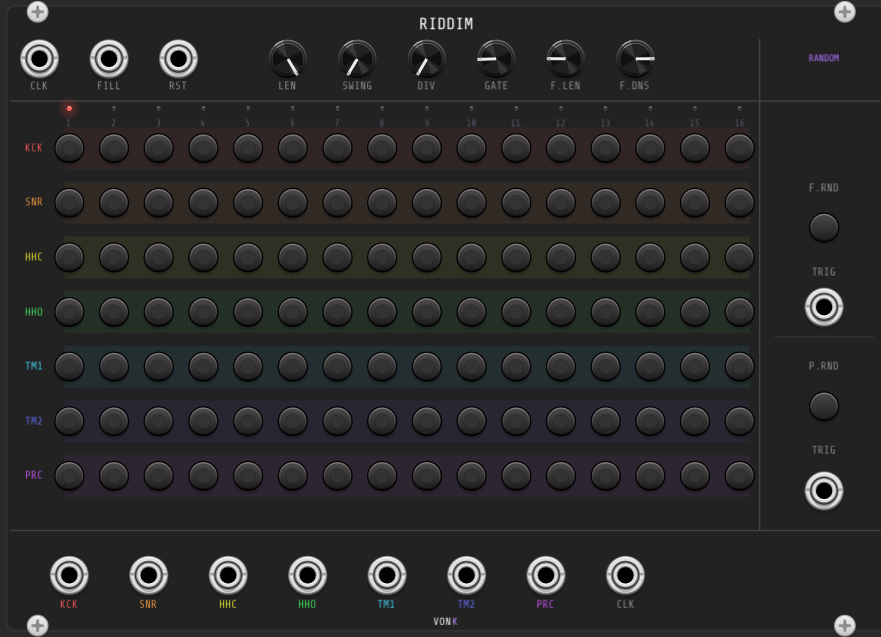
Task: Click the SNR row label
Action: tap(34, 202)
